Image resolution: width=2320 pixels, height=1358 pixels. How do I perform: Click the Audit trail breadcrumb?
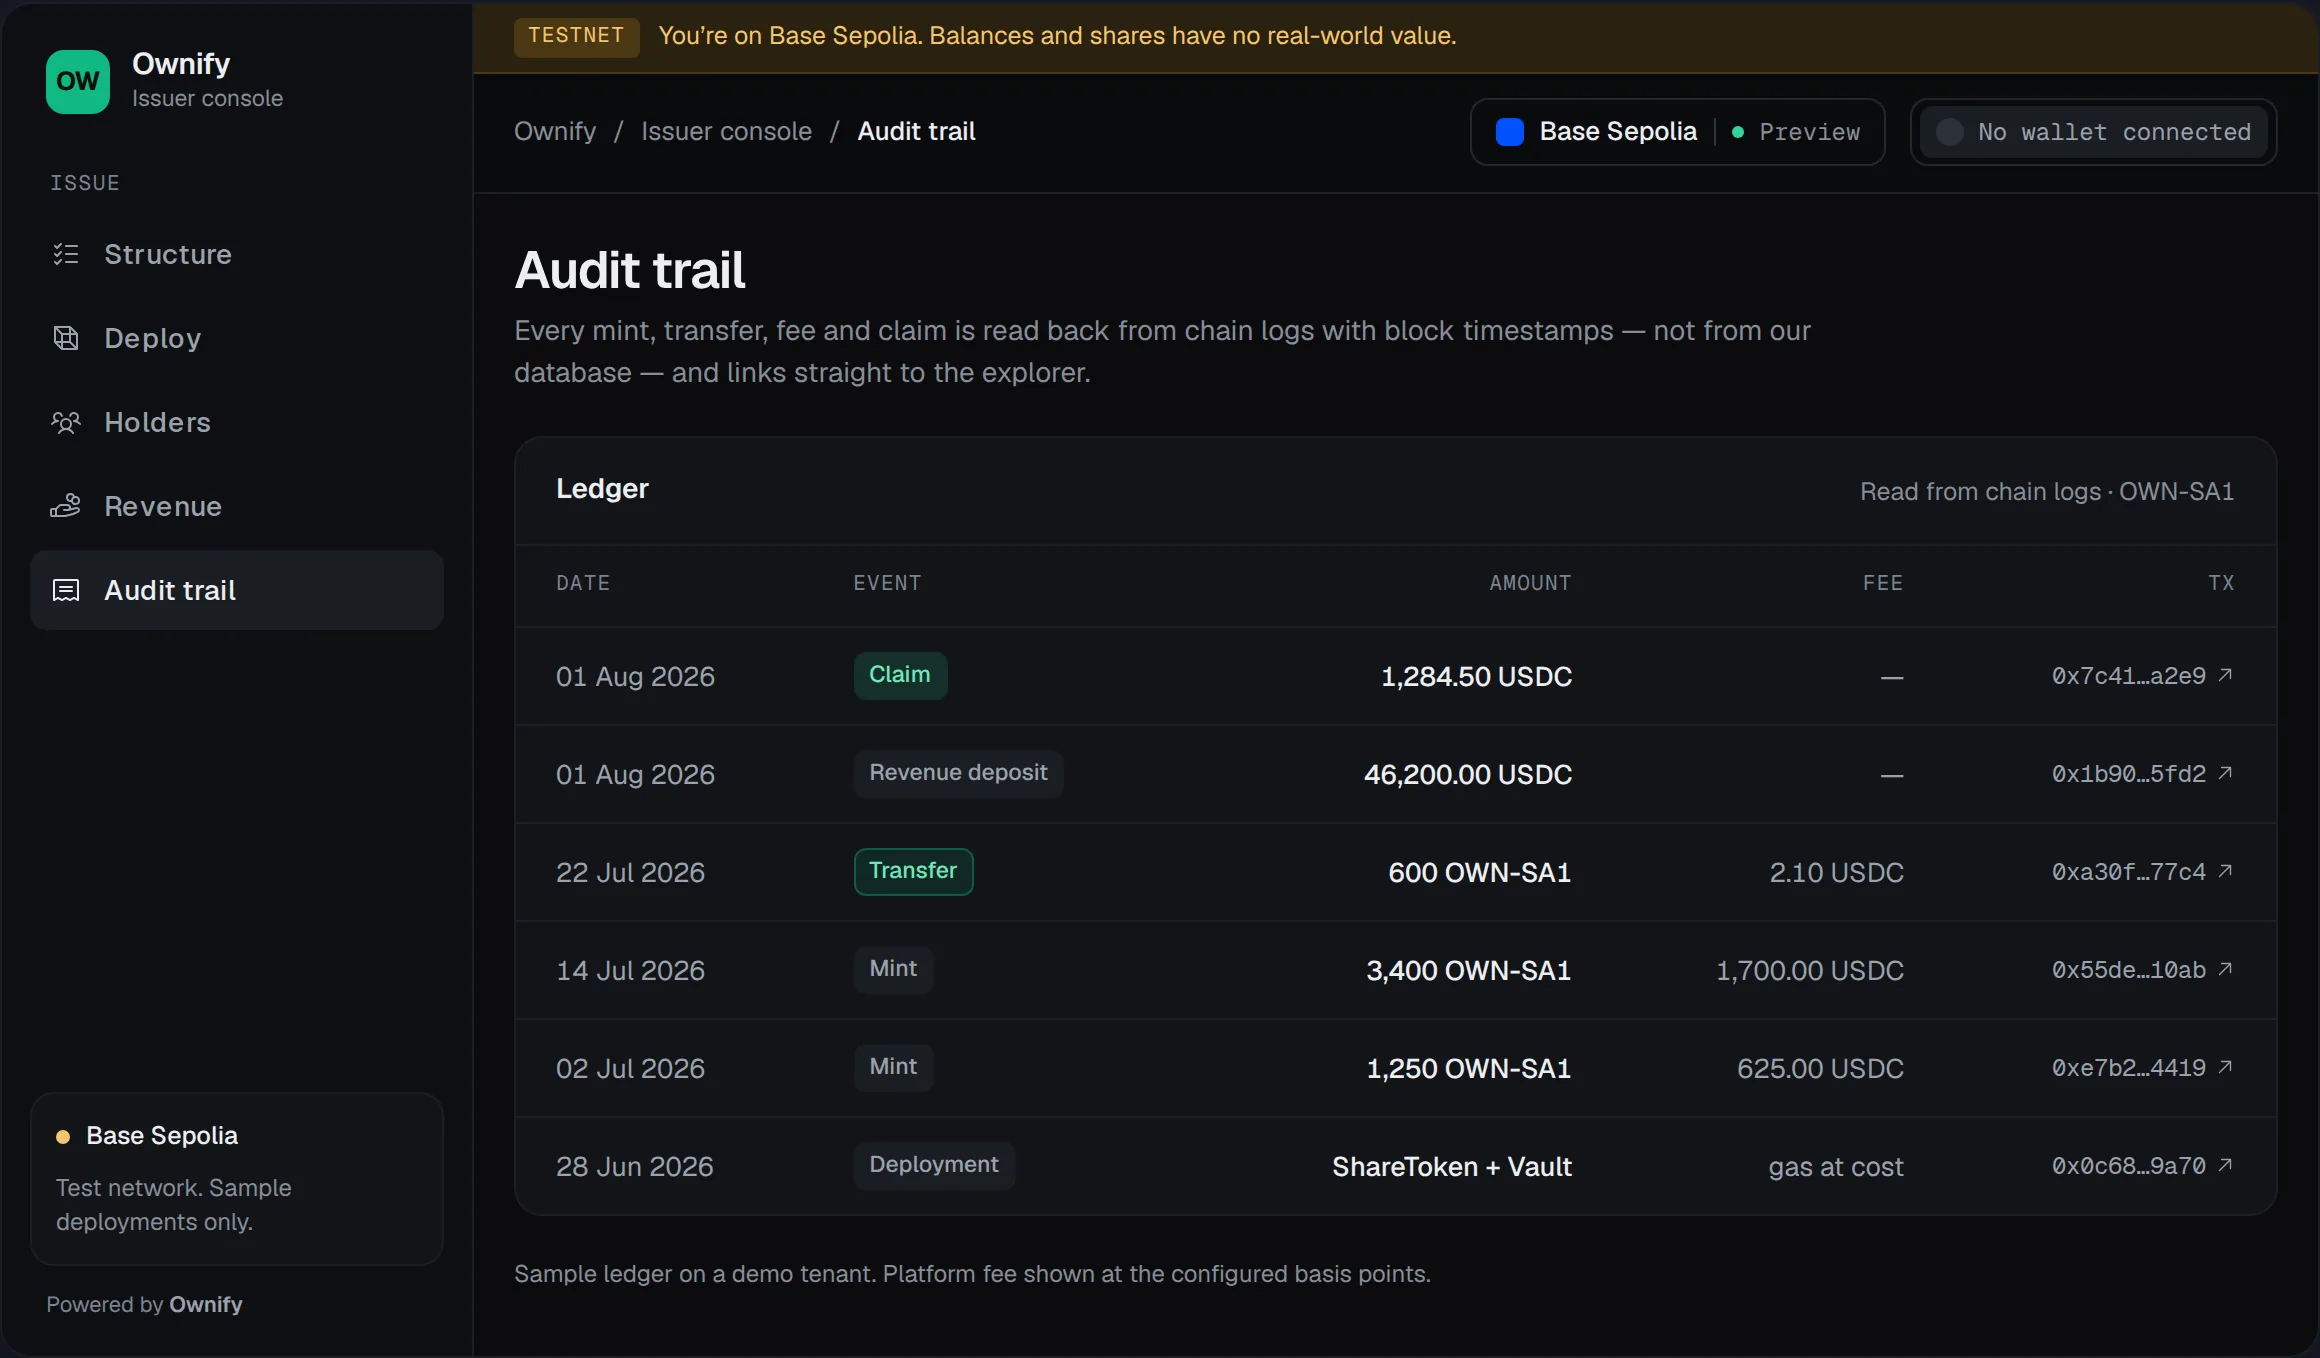916,131
